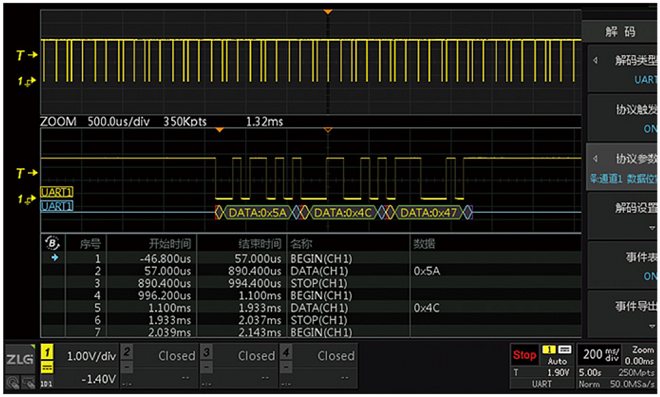Click the filled orange marker atop the zoom window
The image size is (660, 397).
click(219, 130)
